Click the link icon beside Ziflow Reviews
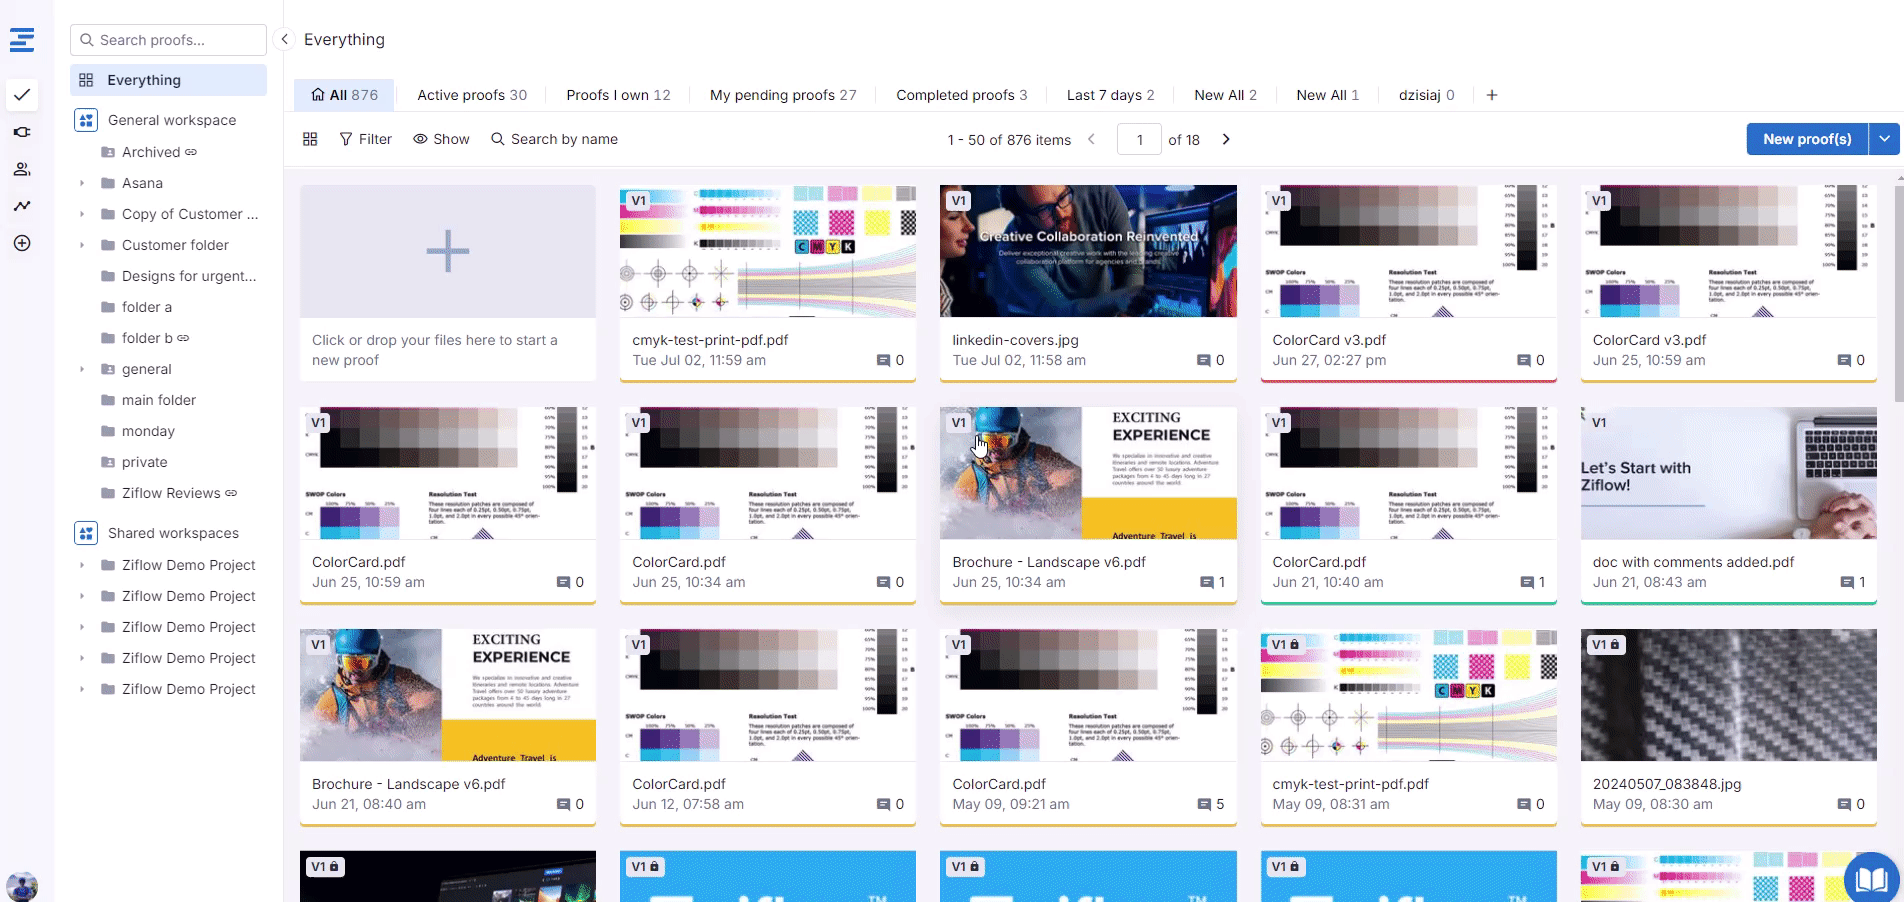 (231, 493)
